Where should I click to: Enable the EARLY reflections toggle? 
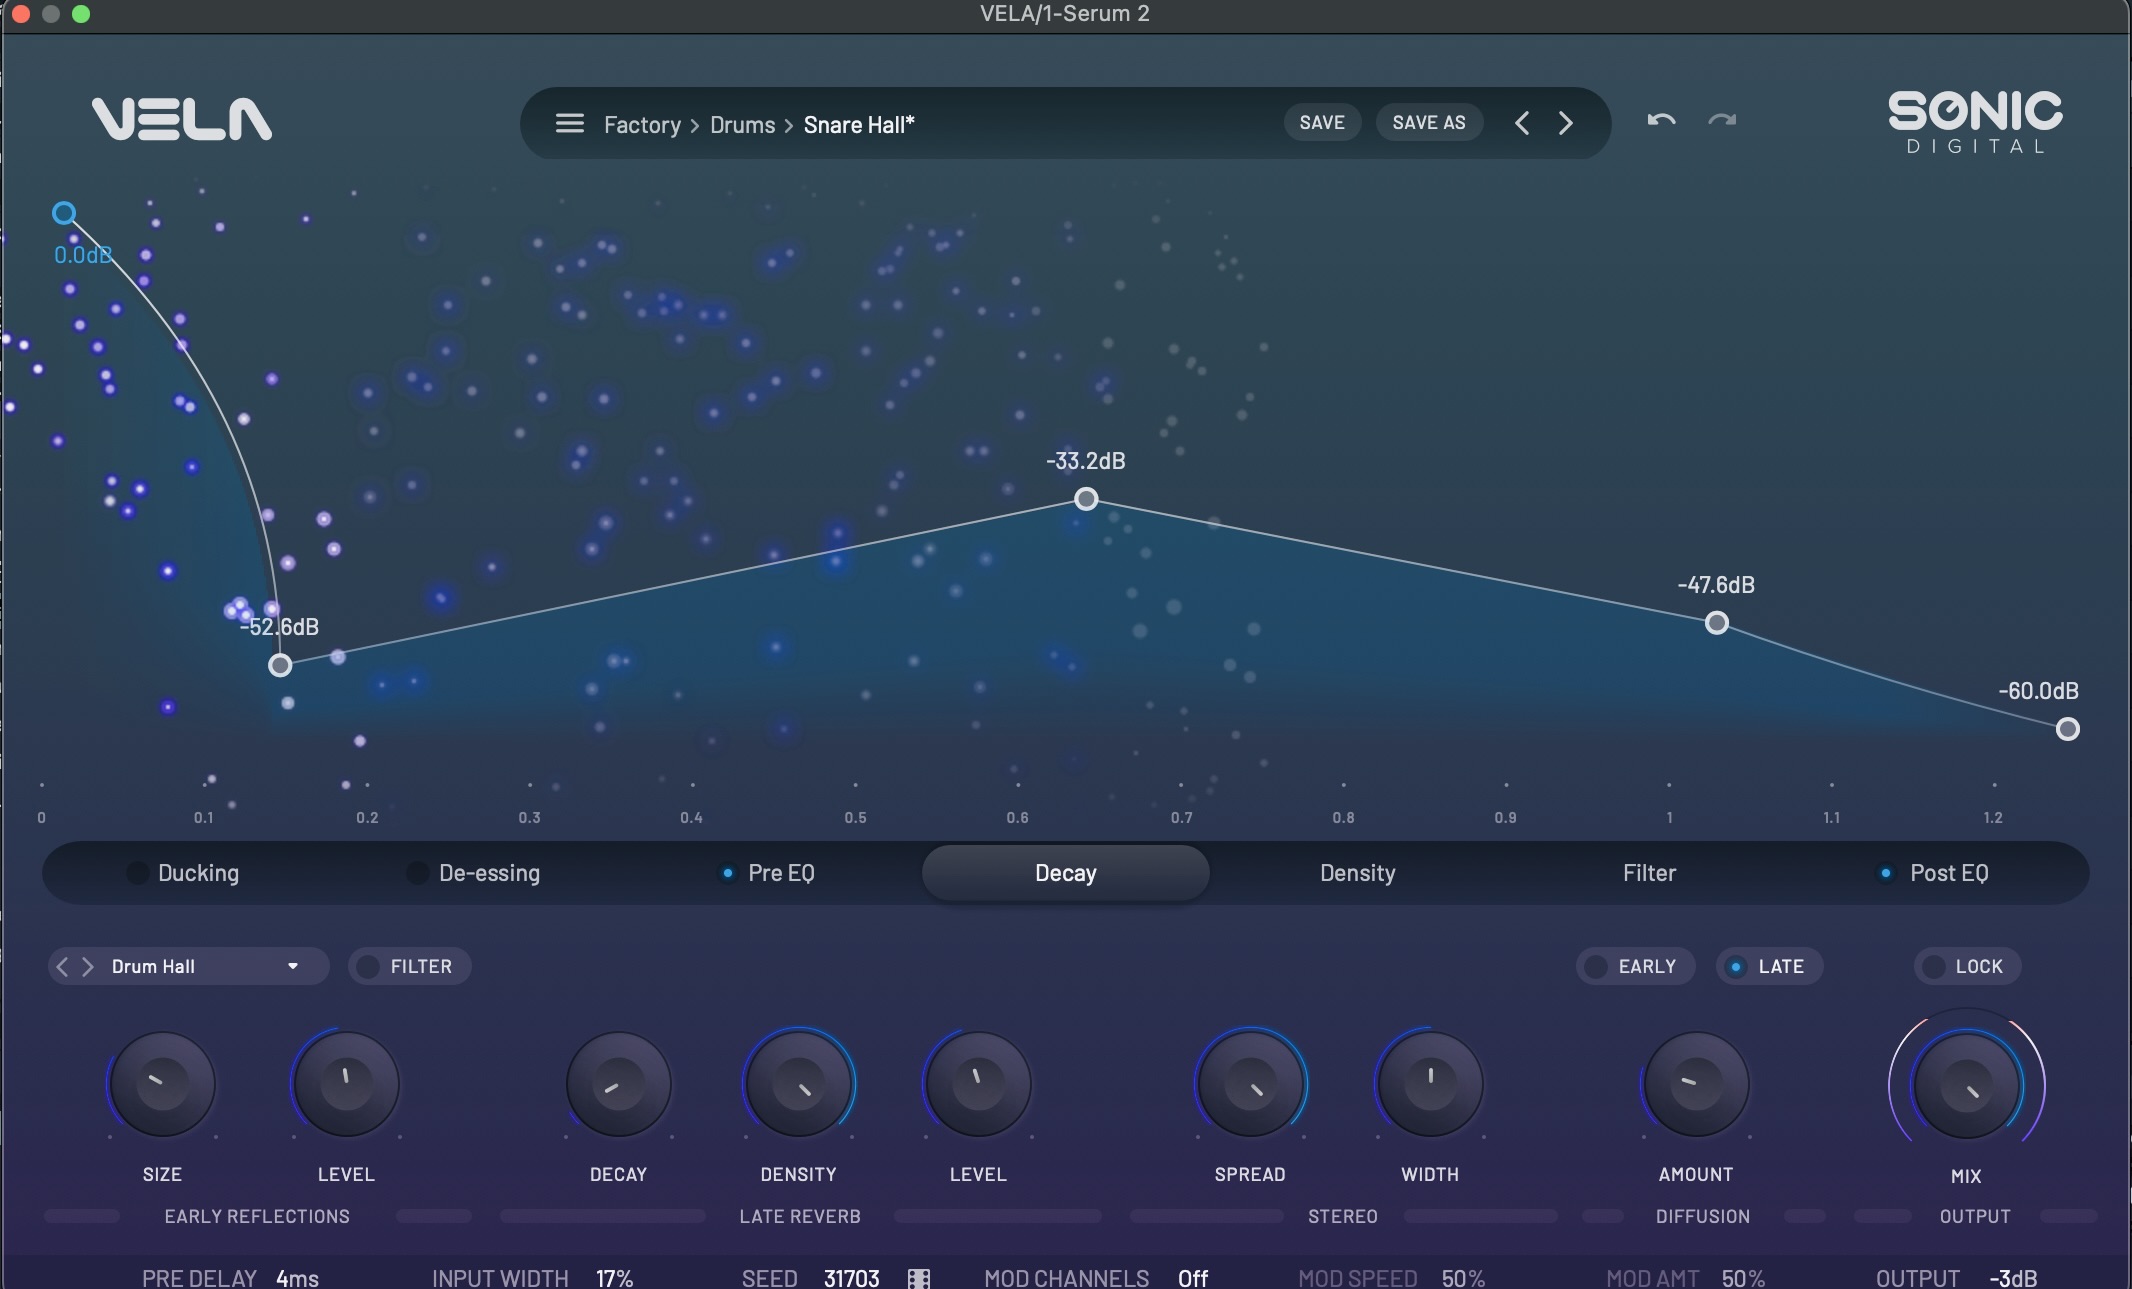(1636, 966)
